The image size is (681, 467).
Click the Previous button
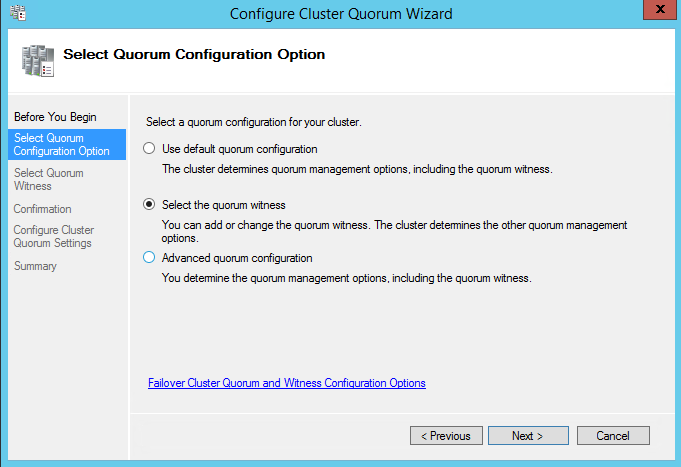coord(446,435)
